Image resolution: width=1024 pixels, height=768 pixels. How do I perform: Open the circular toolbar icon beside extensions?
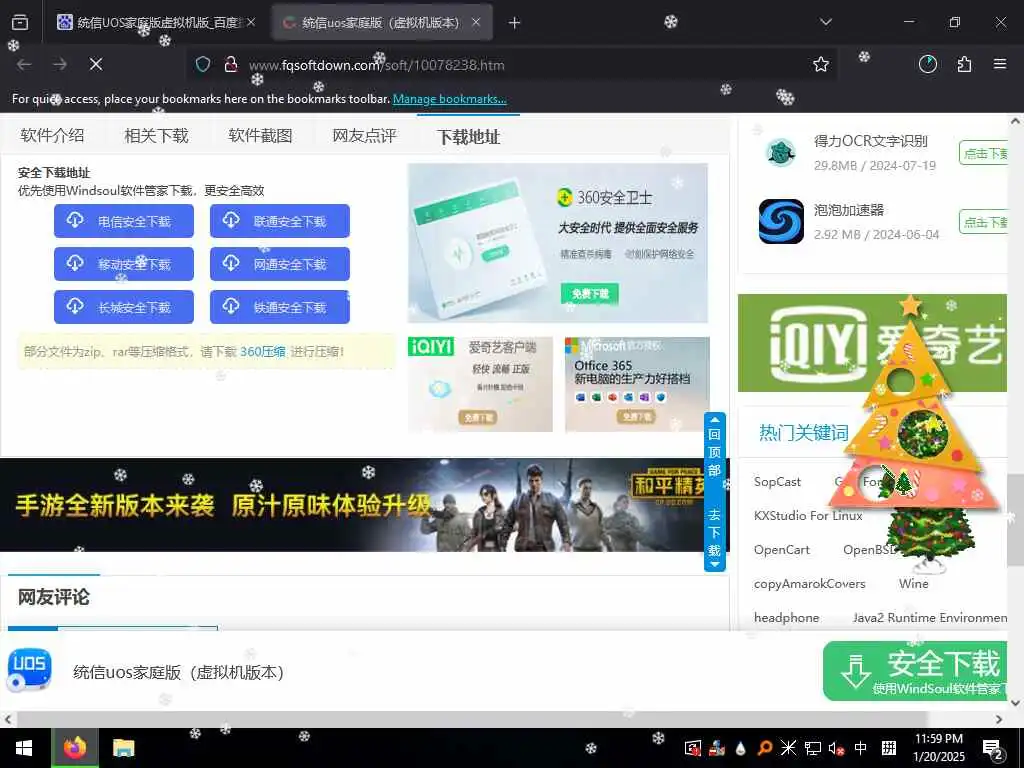click(928, 64)
